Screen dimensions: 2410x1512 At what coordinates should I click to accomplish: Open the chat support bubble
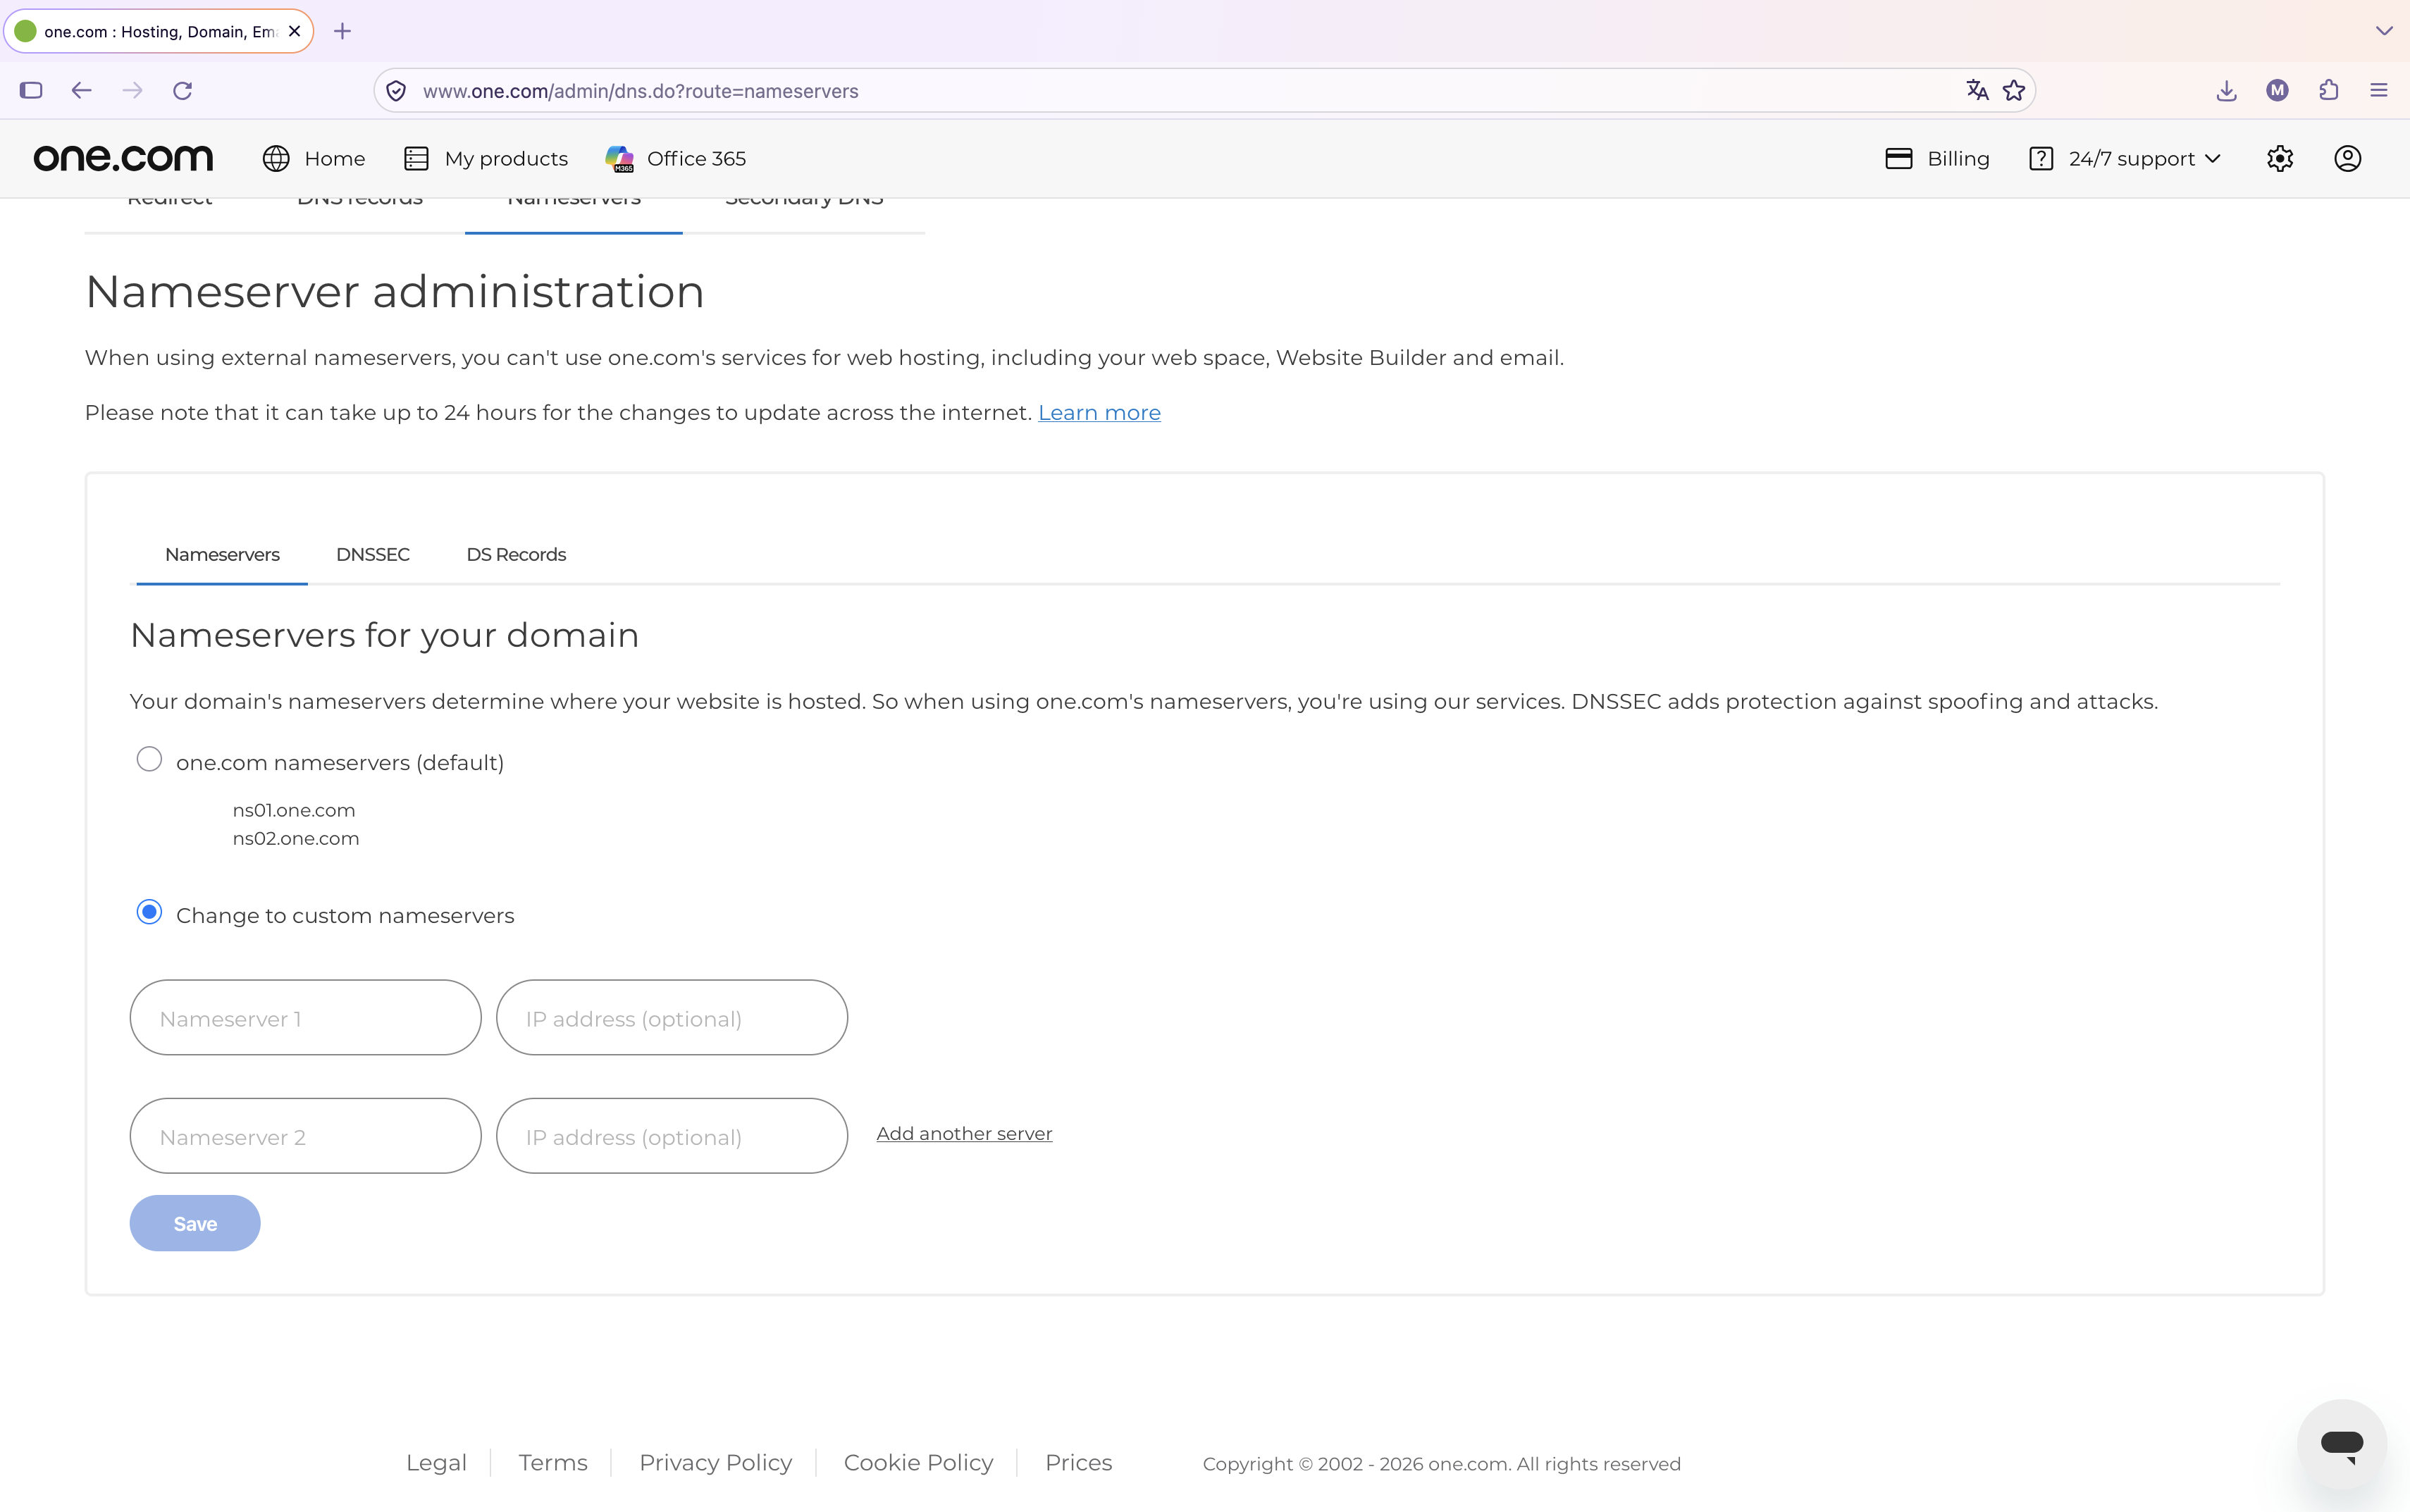click(2341, 1443)
